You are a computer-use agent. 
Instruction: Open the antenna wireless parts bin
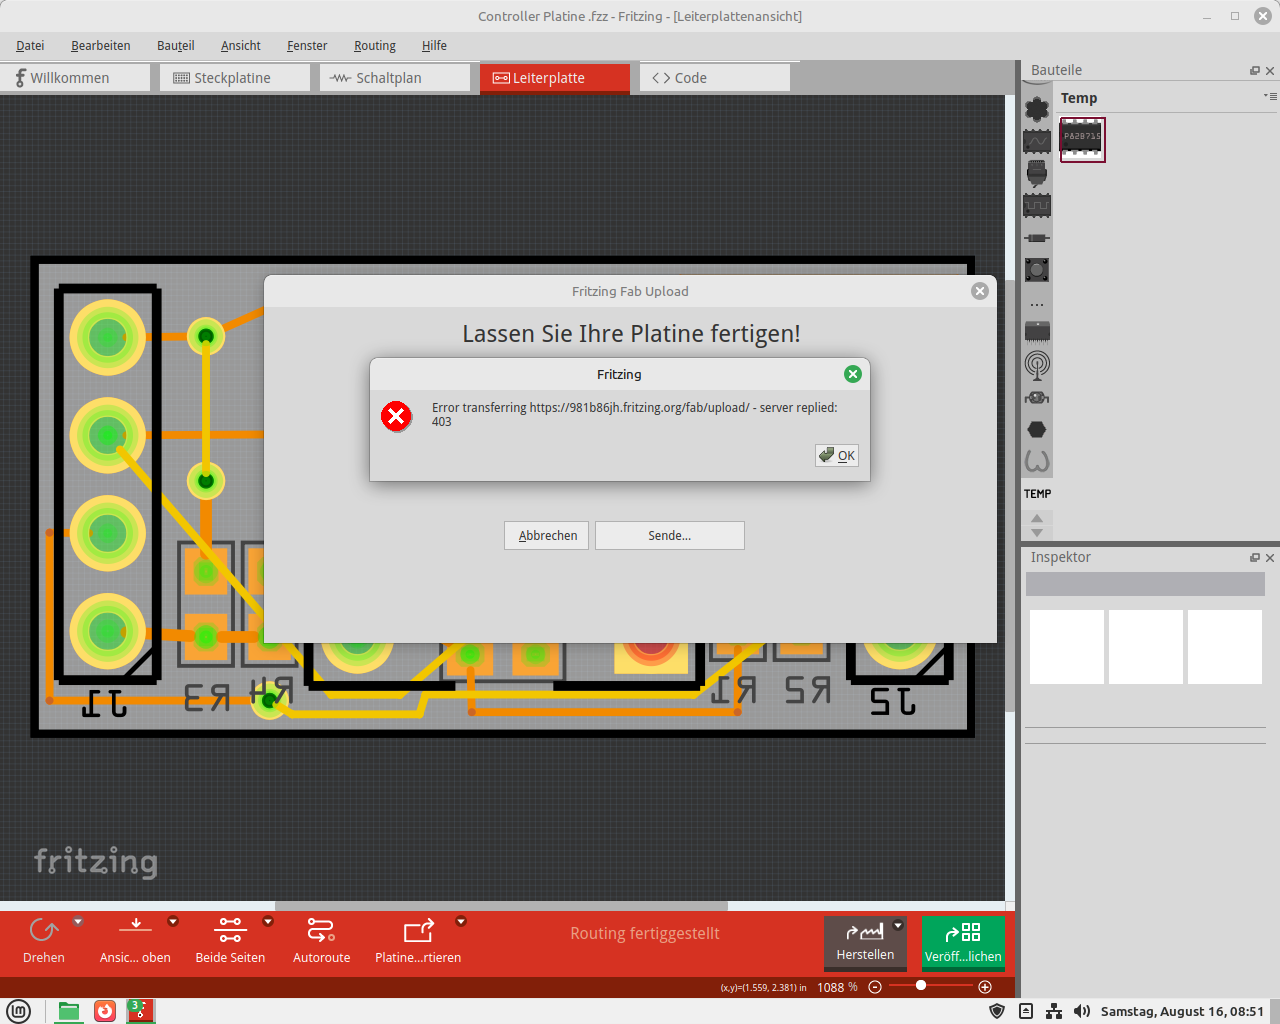click(1037, 365)
